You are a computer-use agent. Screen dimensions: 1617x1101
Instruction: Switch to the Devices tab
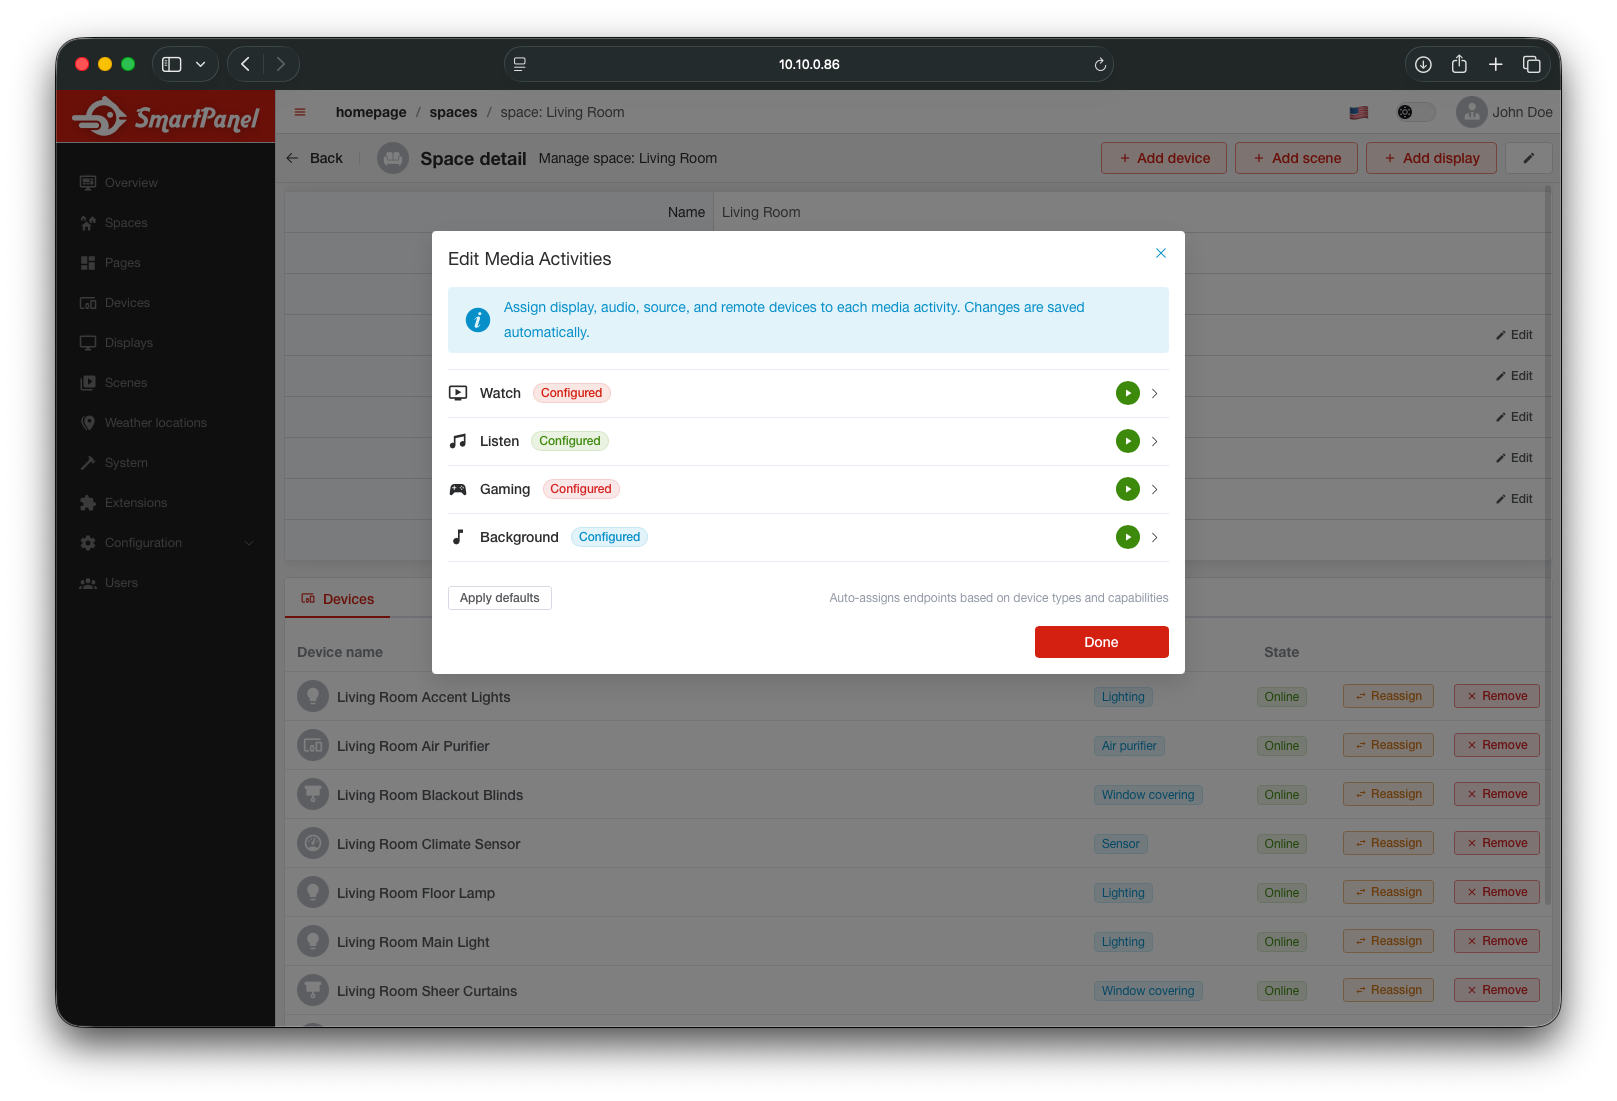tap(337, 598)
